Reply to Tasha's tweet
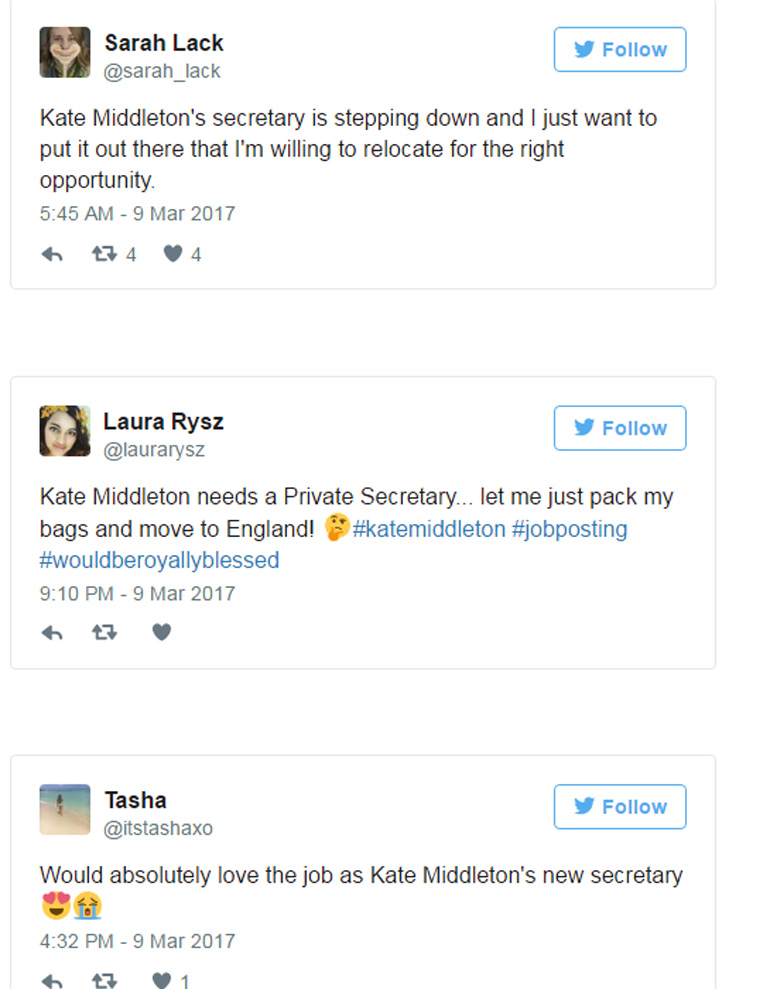The width and height of the screenshot is (770, 989). click(52, 981)
